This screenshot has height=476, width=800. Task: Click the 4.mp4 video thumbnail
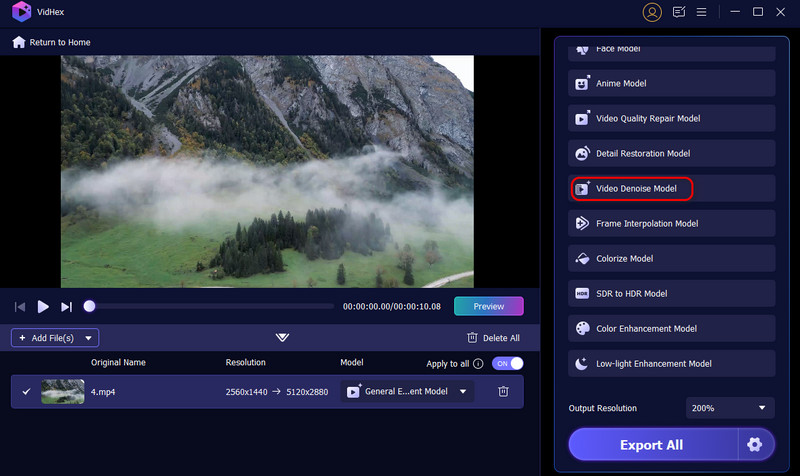63,391
